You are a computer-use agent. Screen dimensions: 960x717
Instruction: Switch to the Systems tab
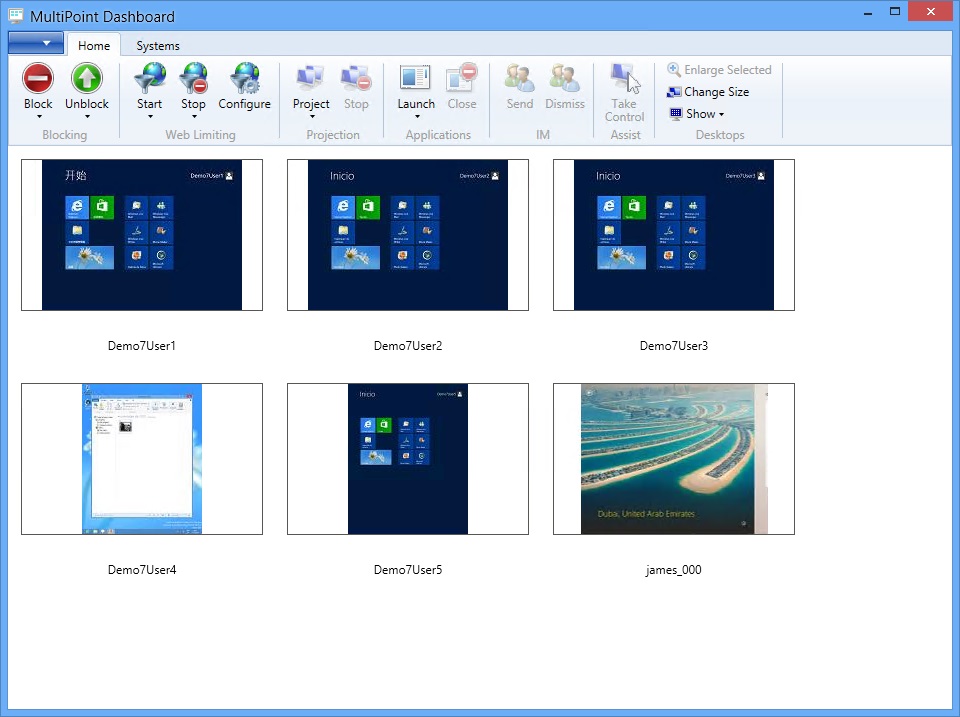[x=158, y=45]
